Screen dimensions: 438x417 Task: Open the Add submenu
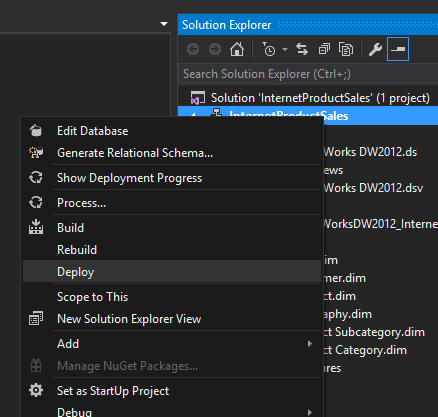coord(172,344)
